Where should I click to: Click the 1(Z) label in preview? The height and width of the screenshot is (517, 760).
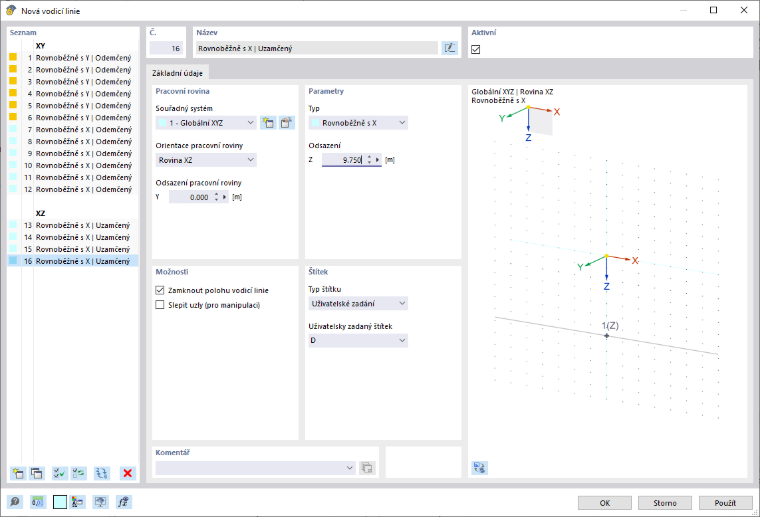click(x=610, y=326)
